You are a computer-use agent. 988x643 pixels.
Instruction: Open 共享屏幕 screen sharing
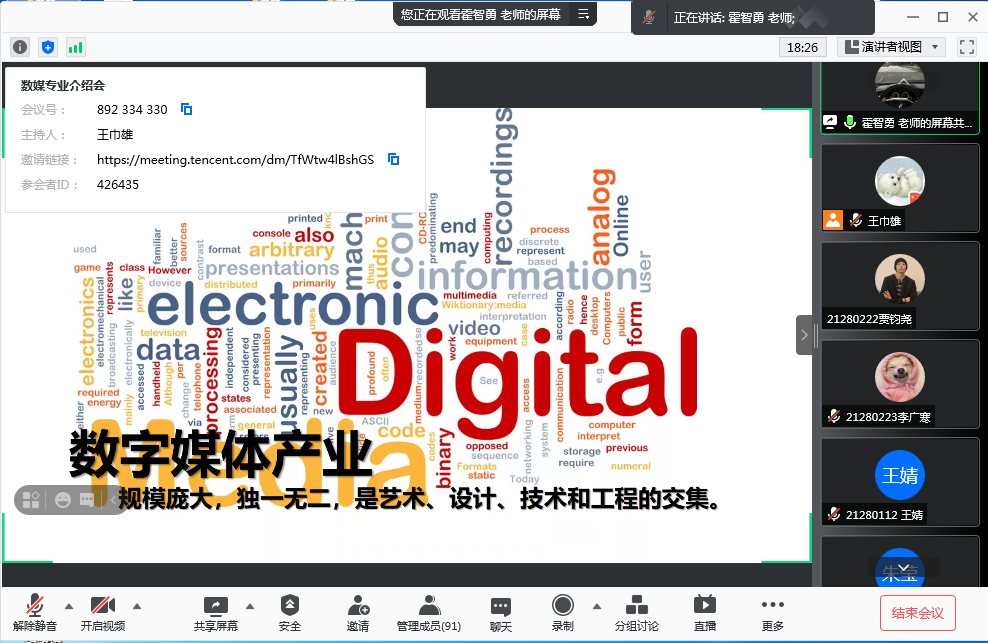[215, 612]
